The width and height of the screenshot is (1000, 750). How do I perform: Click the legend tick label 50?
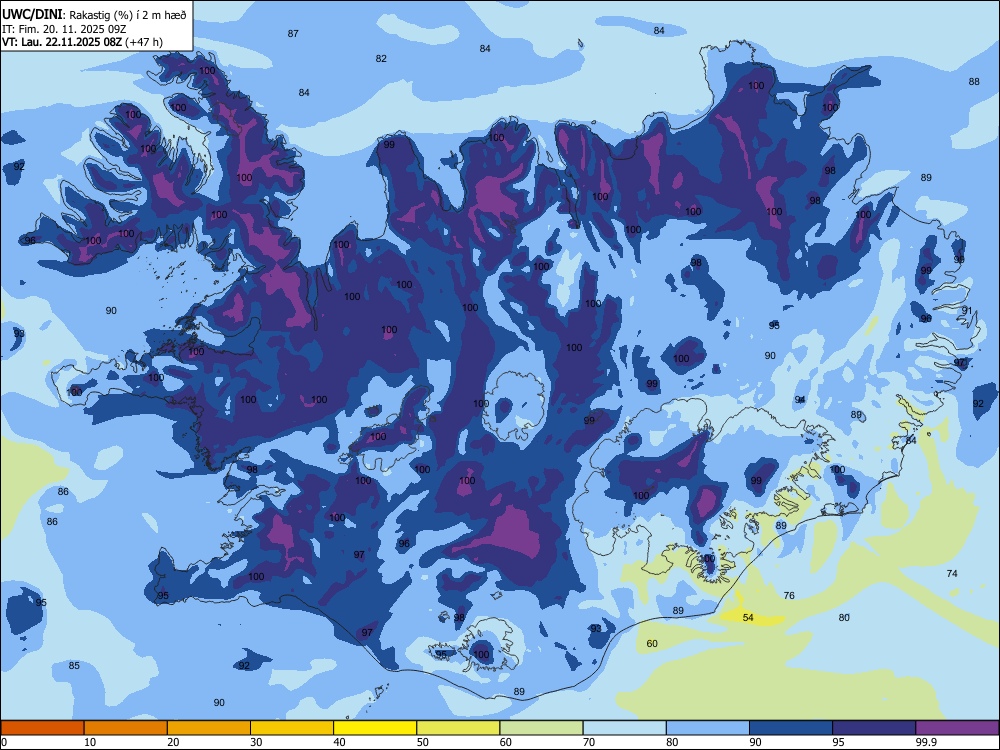(x=423, y=742)
